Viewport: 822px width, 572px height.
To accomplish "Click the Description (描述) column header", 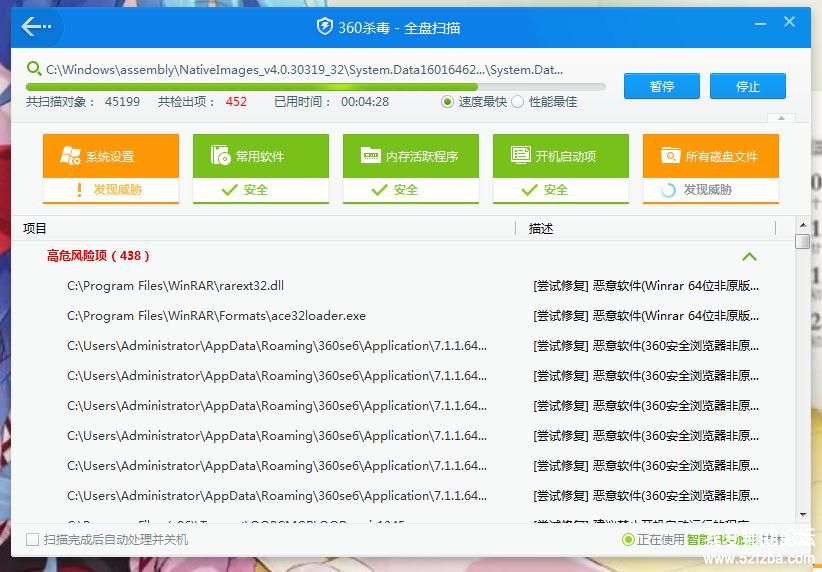I will tap(541, 228).
